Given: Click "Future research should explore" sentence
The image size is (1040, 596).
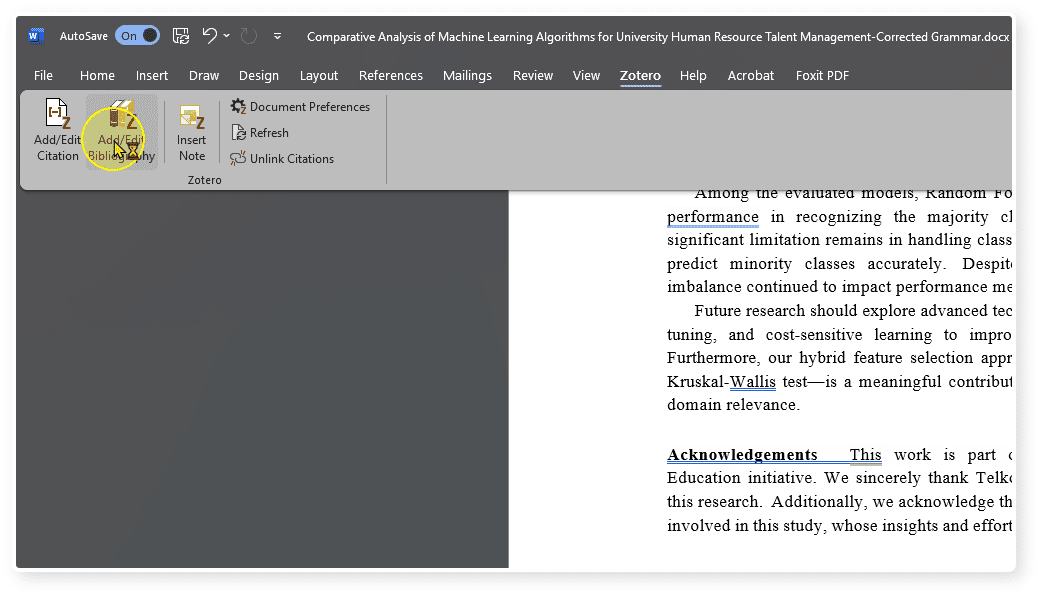Looking at the screenshot, I should [805, 311].
